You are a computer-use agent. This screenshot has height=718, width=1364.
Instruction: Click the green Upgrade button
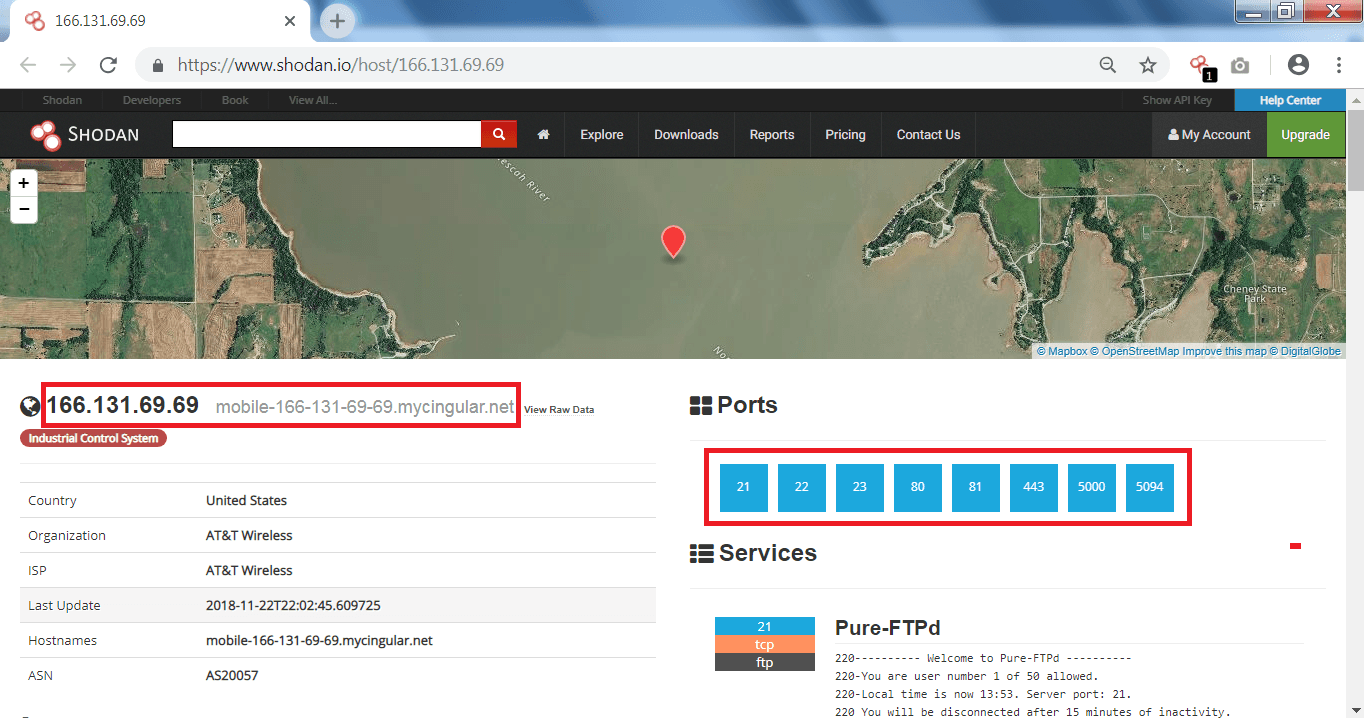pyautogui.click(x=1305, y=135)
